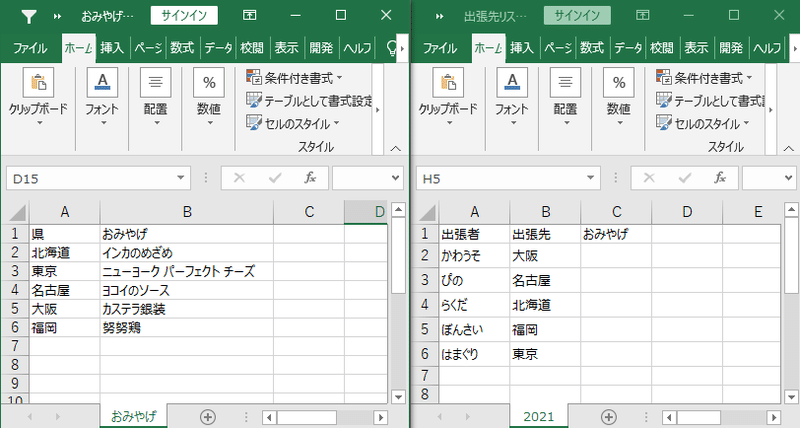Click テーブルとして書式設定 in おみやげ window
The image size is (800, 428).
point(309,100)
